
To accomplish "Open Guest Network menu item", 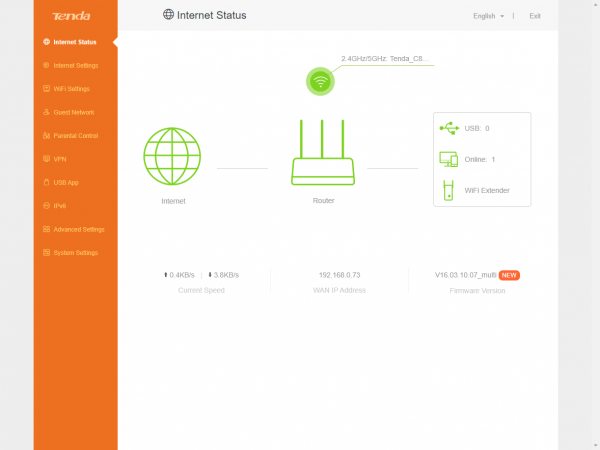I will (76, 112).
